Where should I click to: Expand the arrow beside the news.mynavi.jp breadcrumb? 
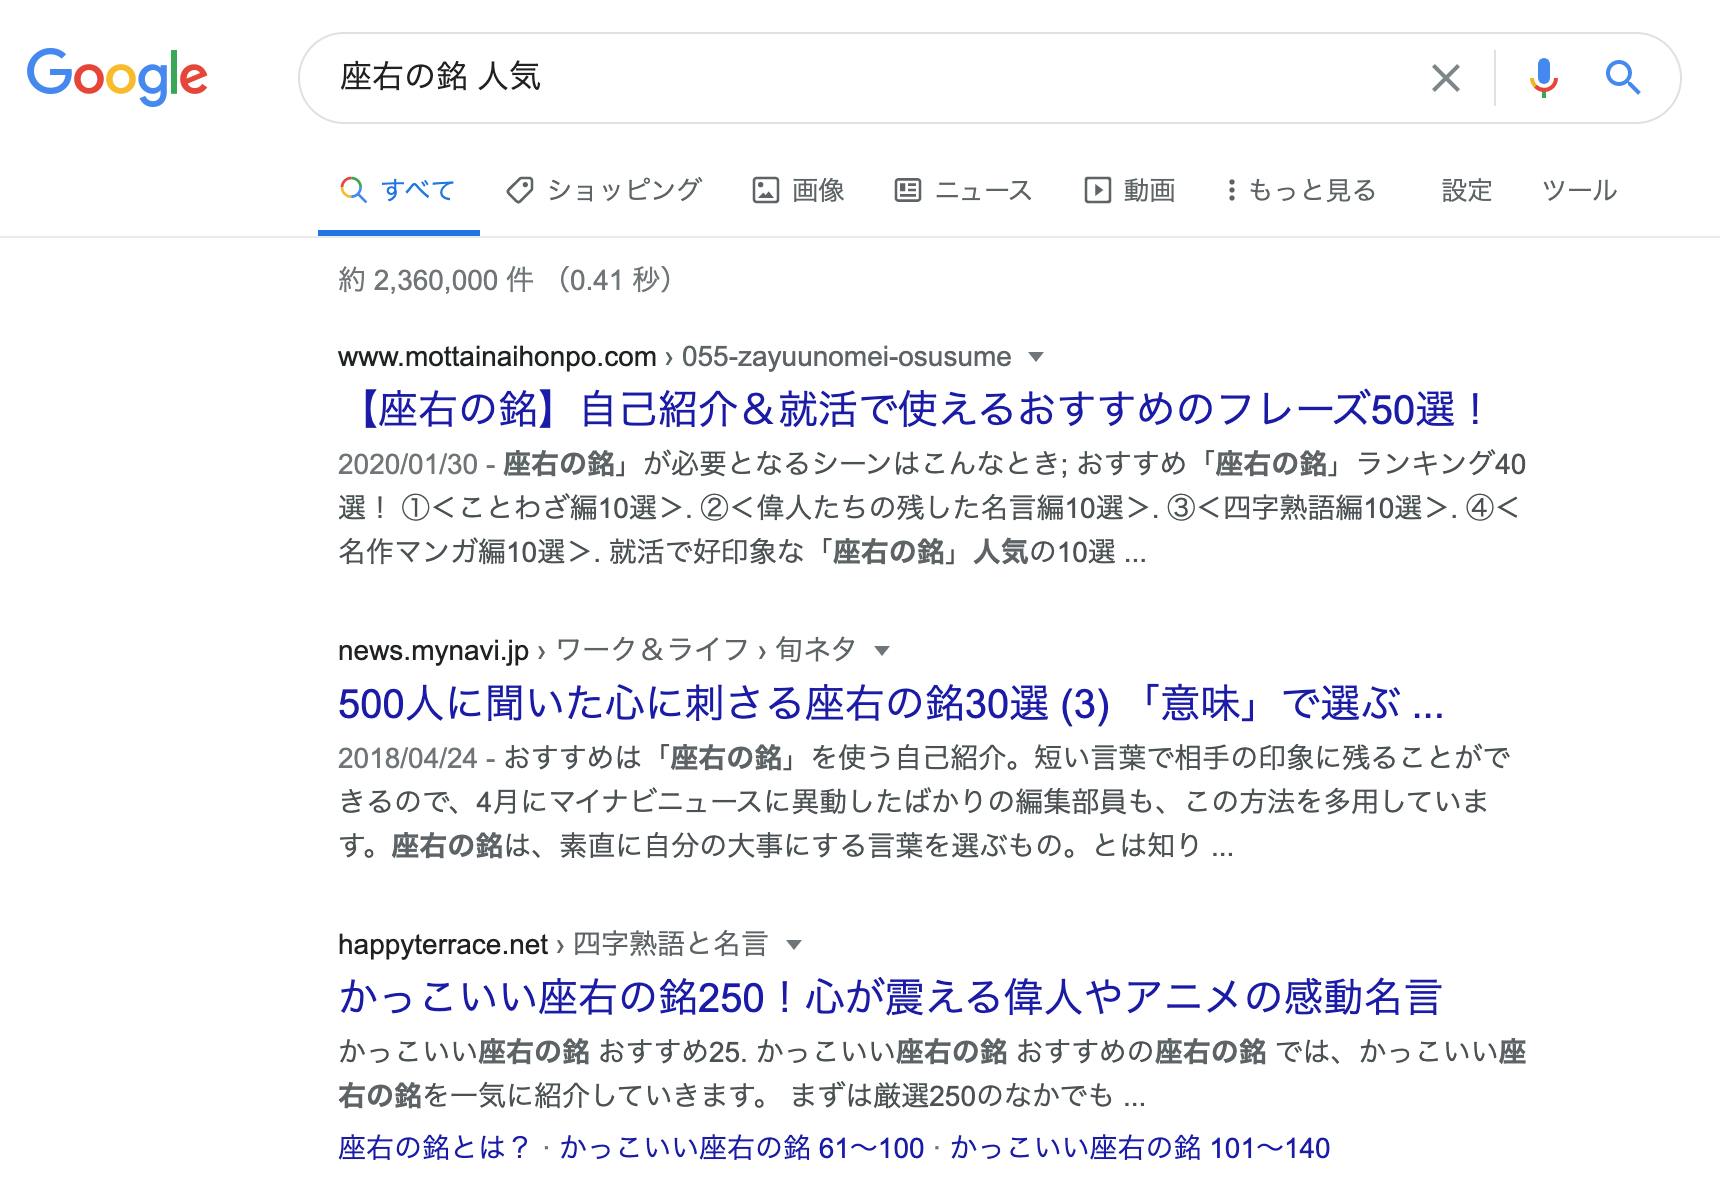882,651
